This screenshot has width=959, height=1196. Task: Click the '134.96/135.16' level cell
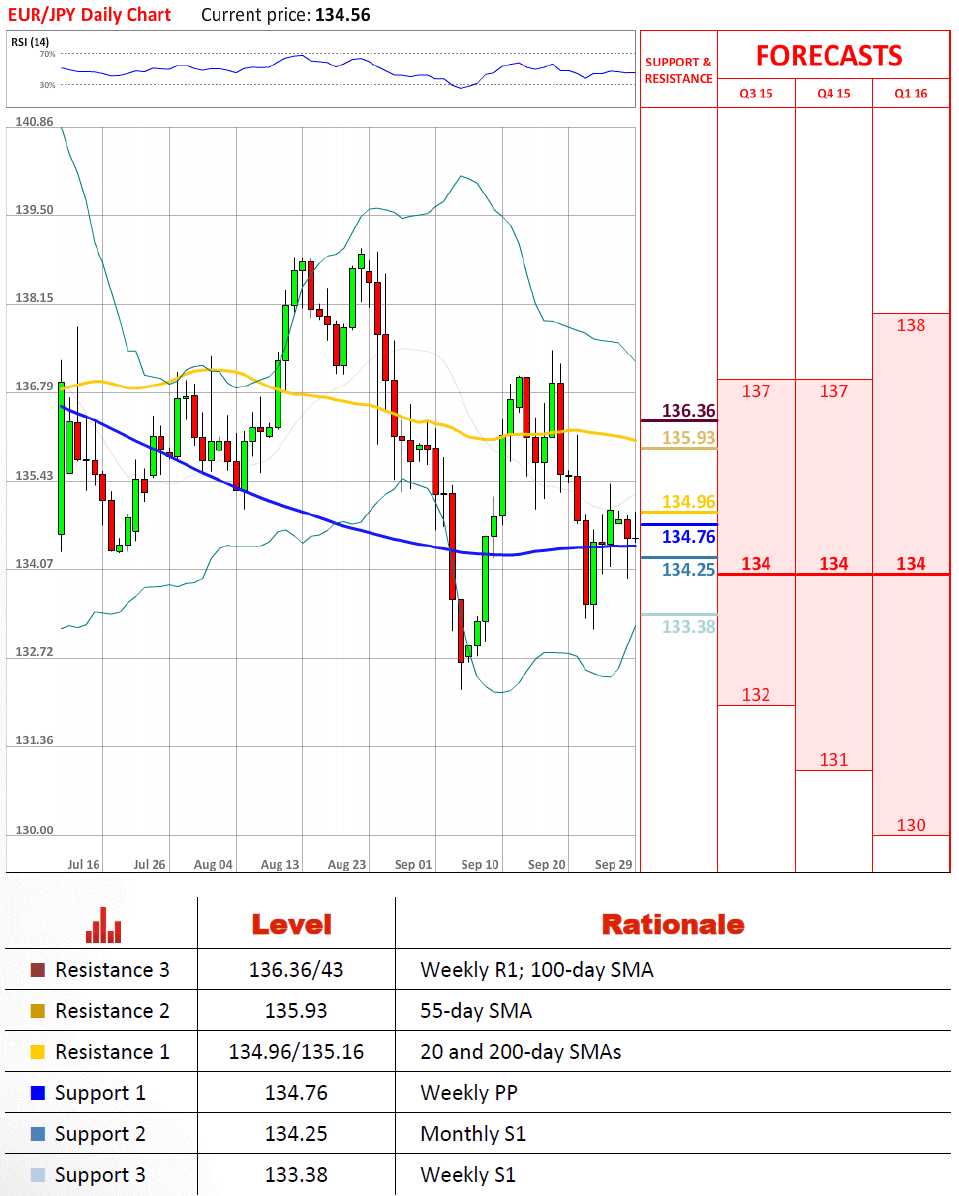point(296,1053)
